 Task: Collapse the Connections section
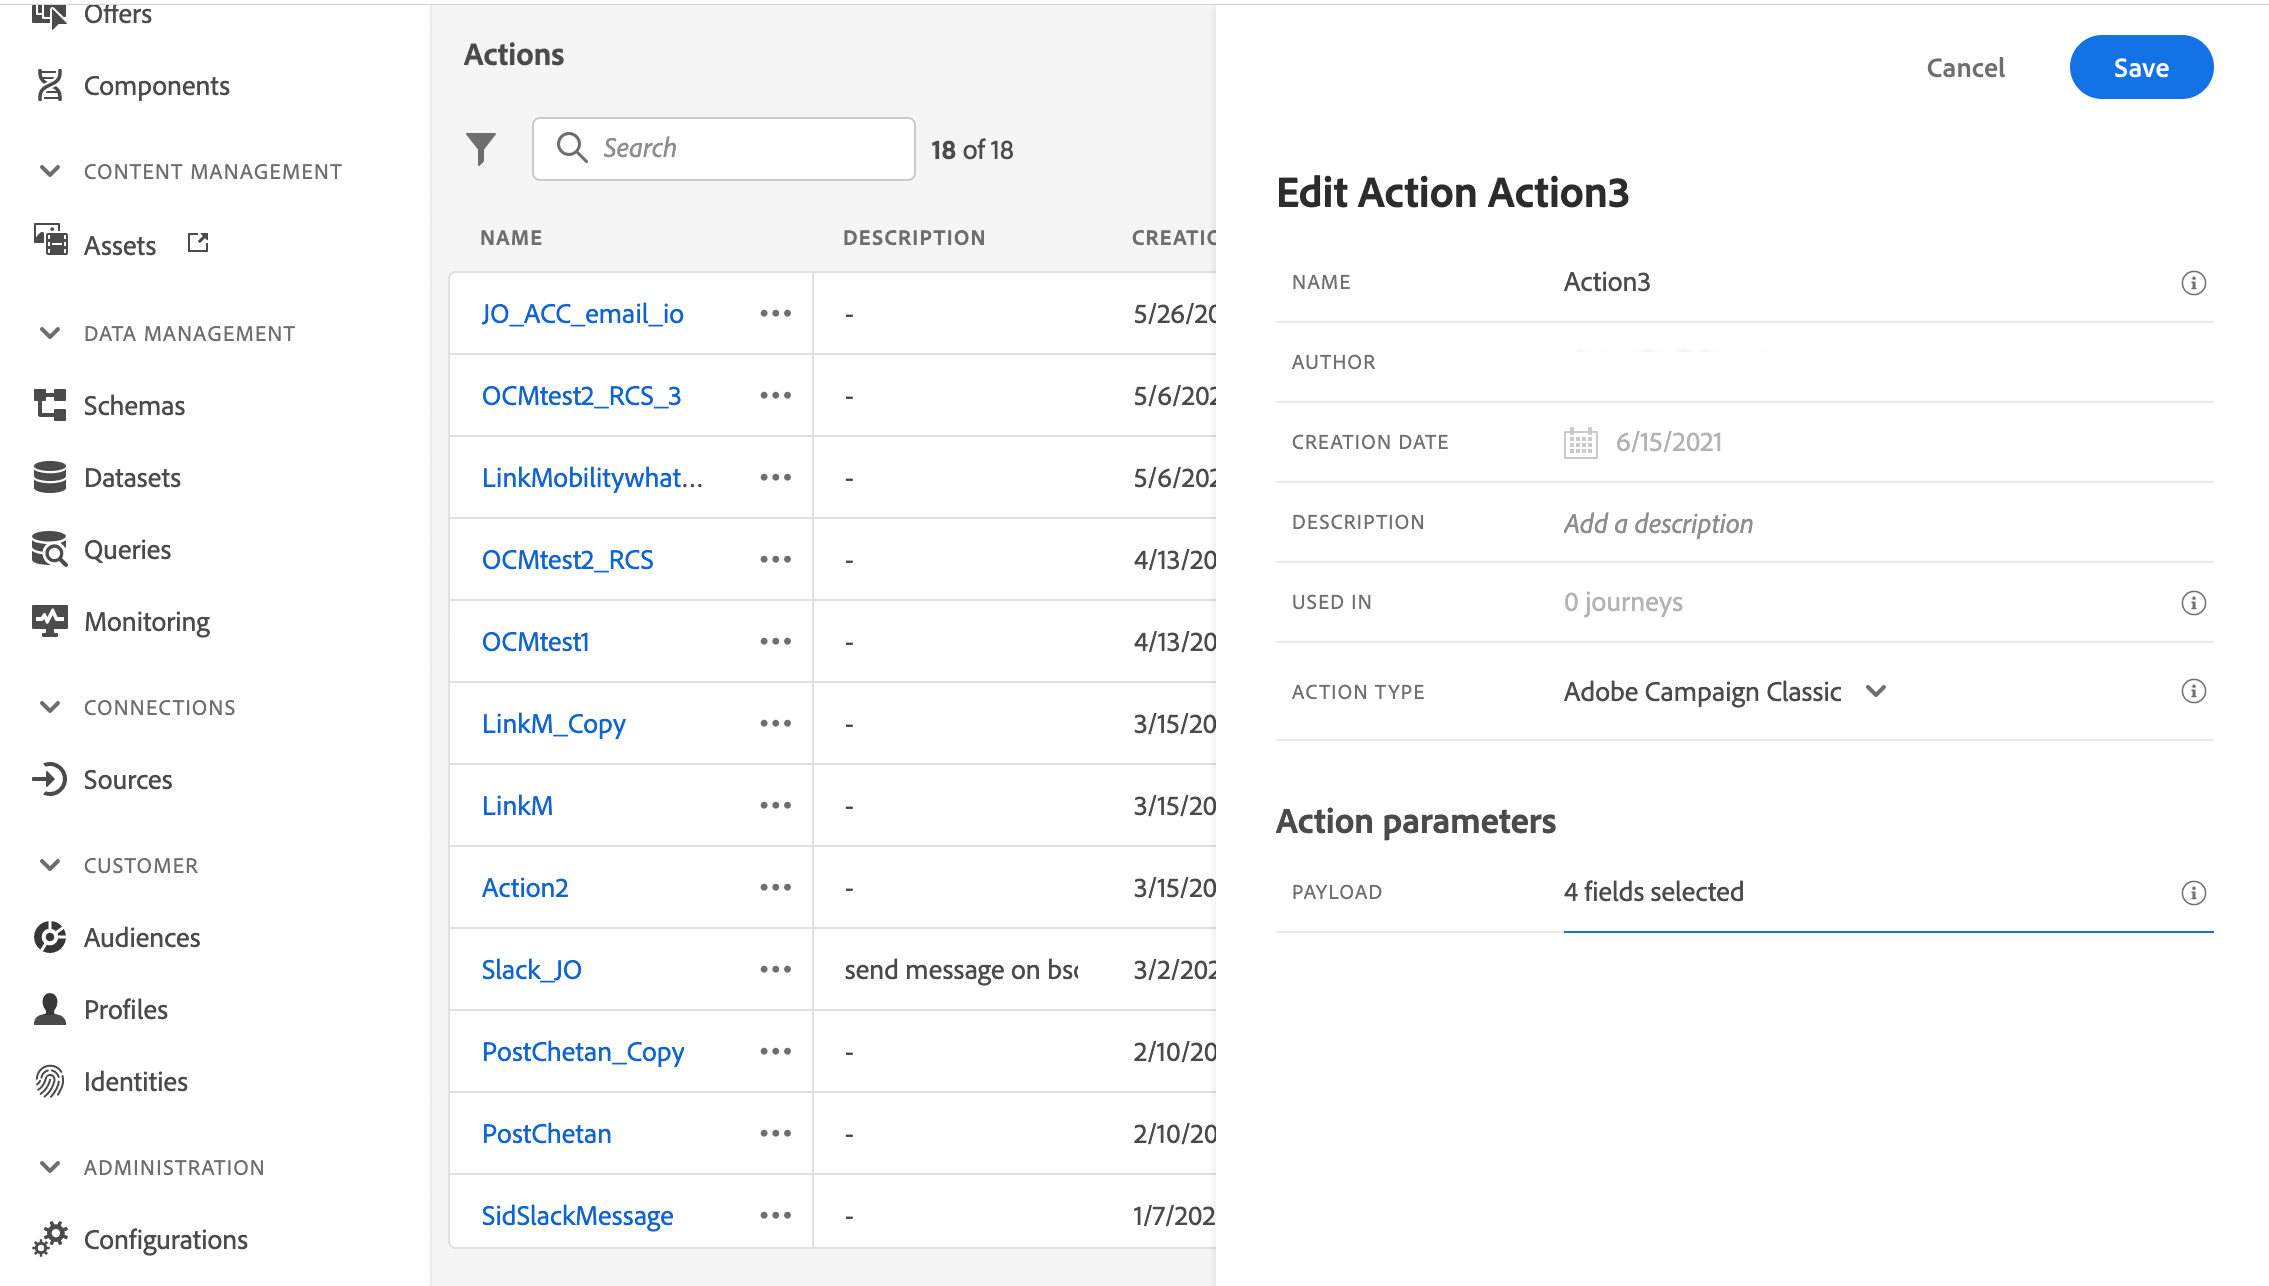click(x=50, y=707)
